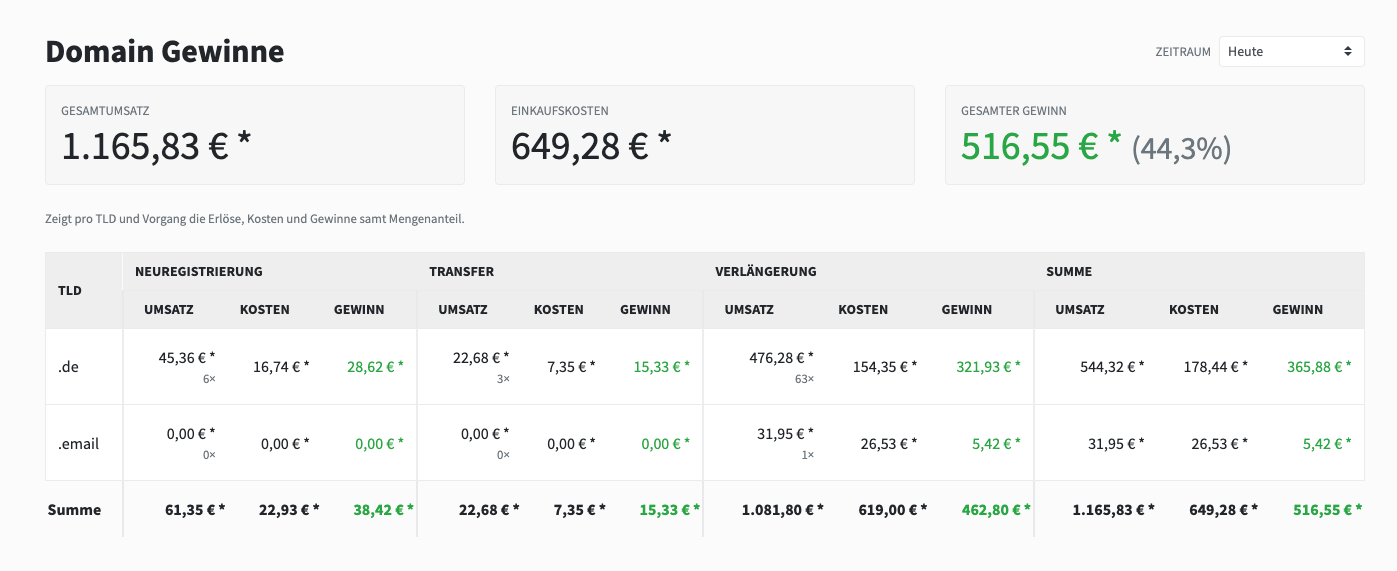Click the EINKAUFSKOSTEN card label
Screen dimensions: 1397x571
(x=560, y=111)
